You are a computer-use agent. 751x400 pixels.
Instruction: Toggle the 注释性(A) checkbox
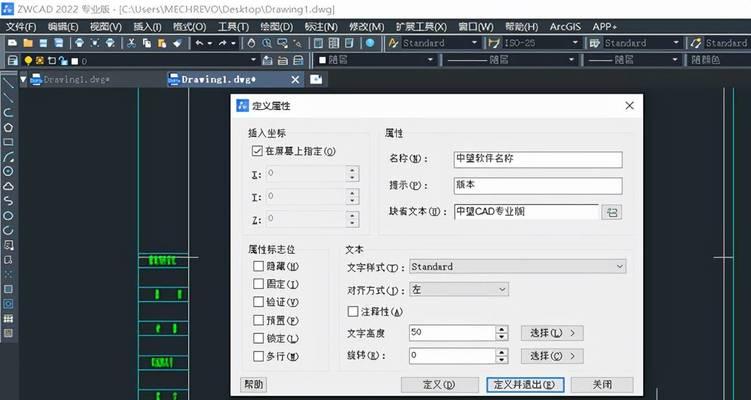click(x=353, y=312)
